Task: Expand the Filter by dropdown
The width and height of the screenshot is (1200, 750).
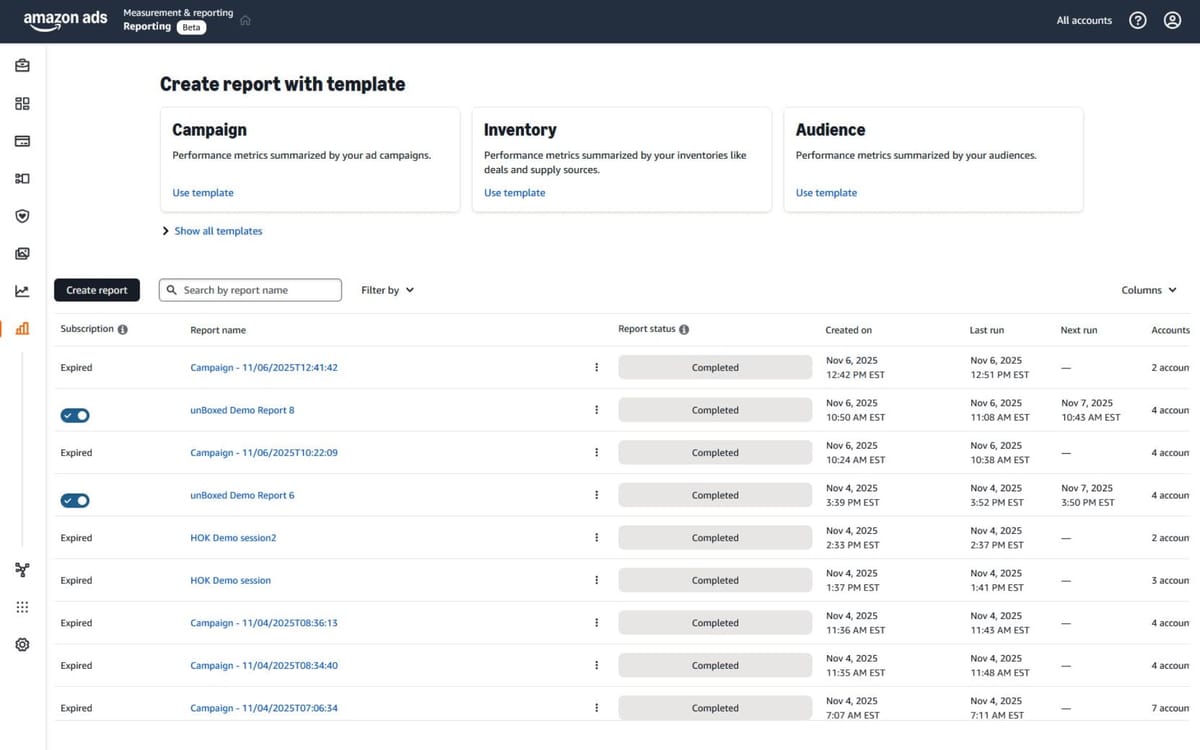Action: (x=386, y=289)
